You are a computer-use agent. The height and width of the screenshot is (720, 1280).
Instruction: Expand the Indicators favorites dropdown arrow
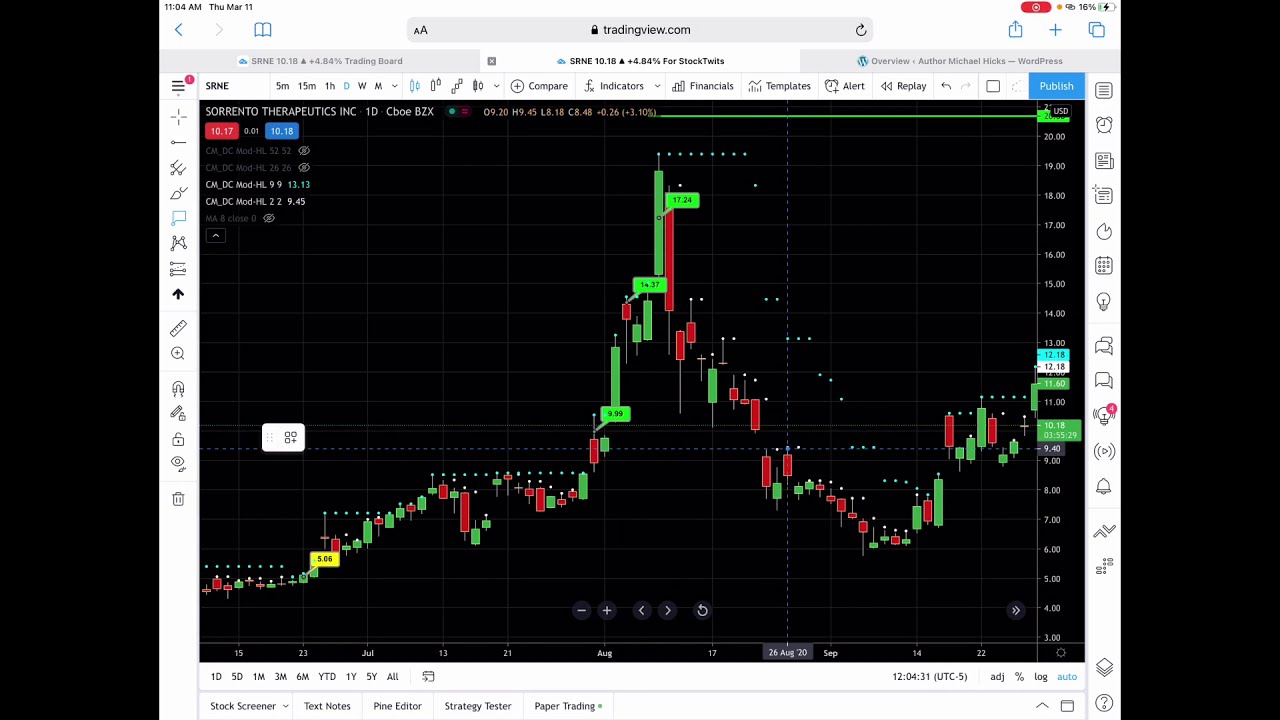click(657, 86)
